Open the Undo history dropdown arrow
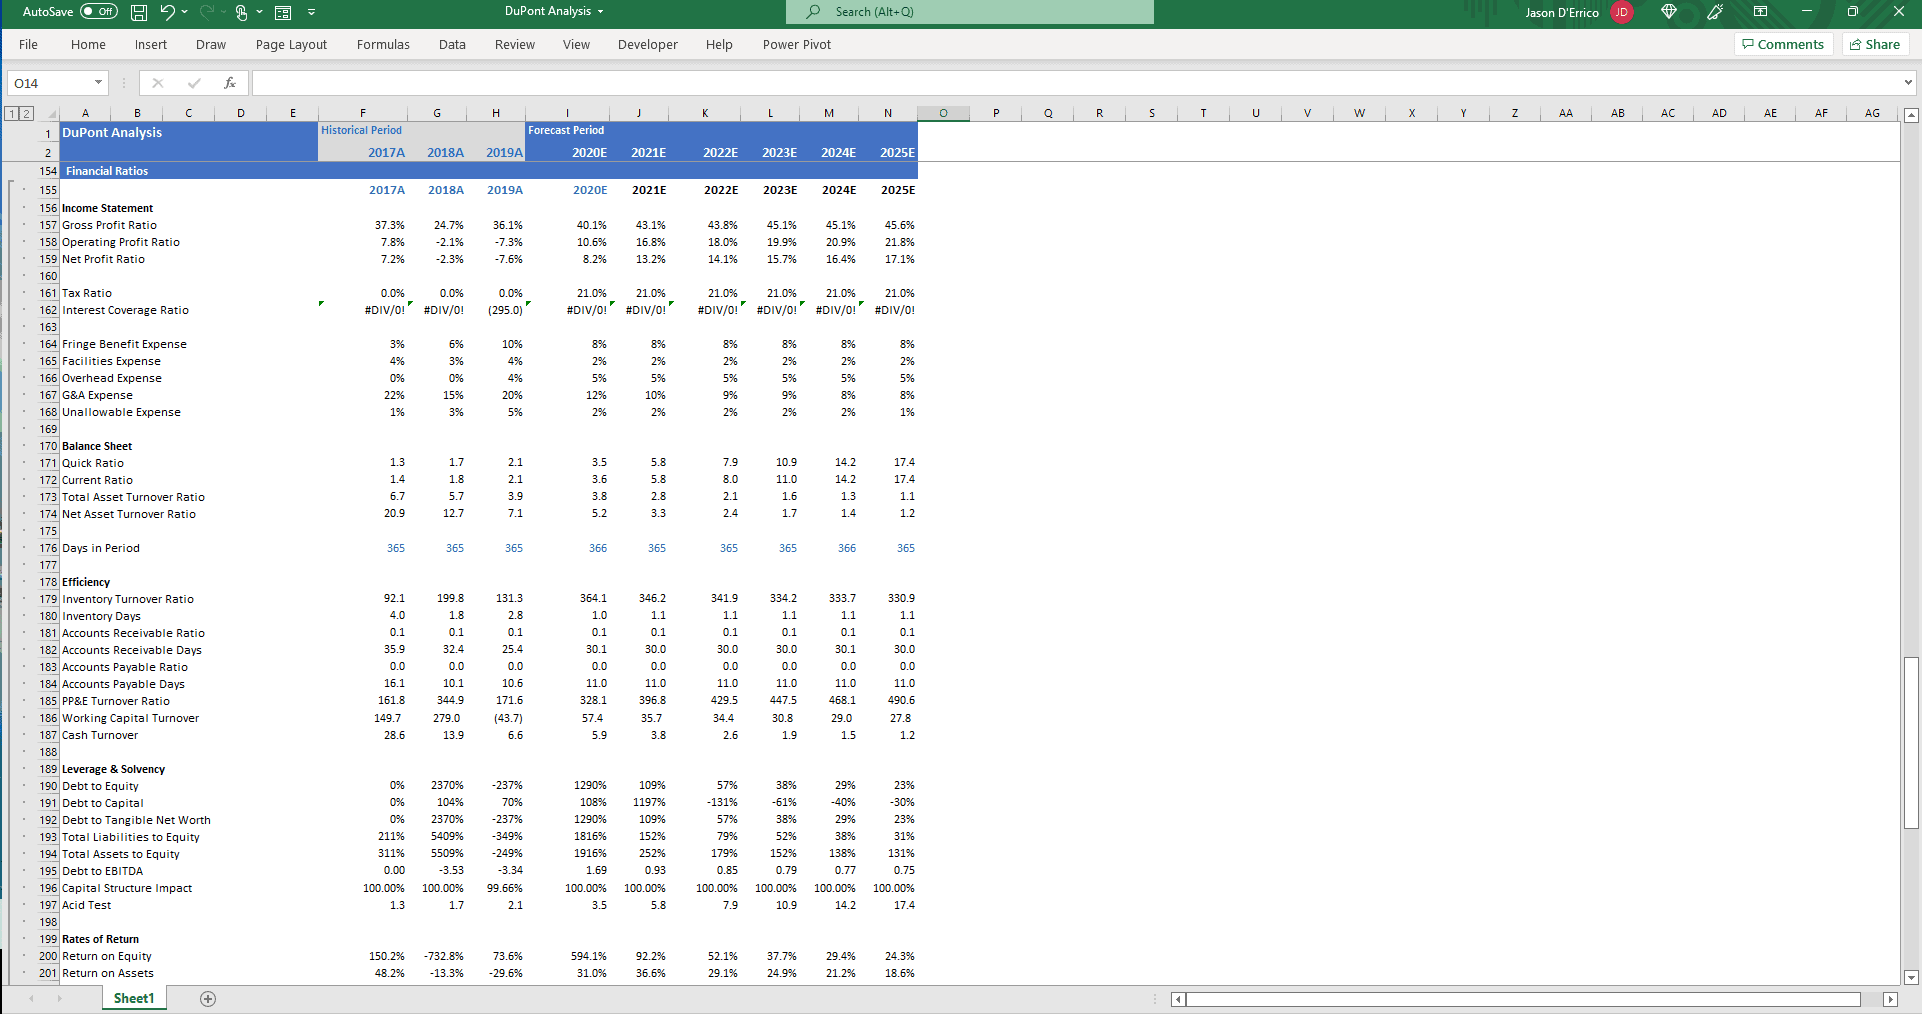The image size is (1922, 1014). coord(185,12)
